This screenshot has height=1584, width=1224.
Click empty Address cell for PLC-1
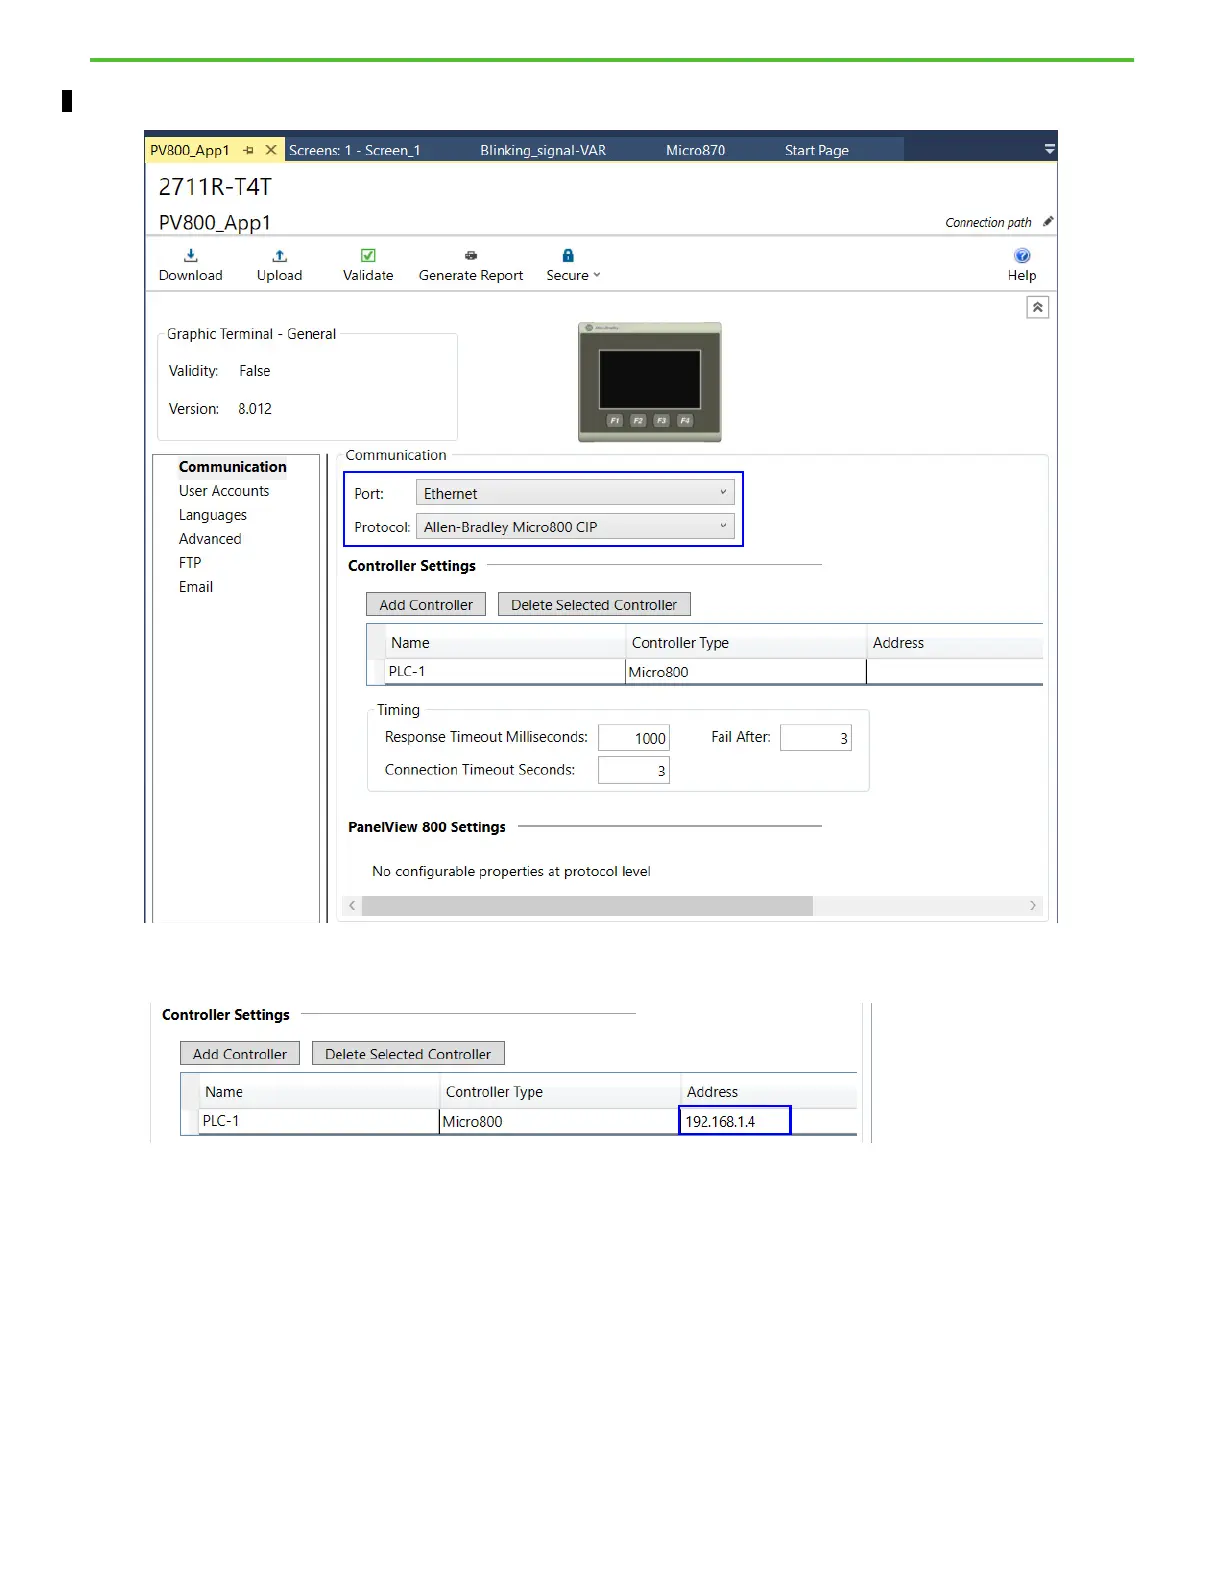click(954, 671)
